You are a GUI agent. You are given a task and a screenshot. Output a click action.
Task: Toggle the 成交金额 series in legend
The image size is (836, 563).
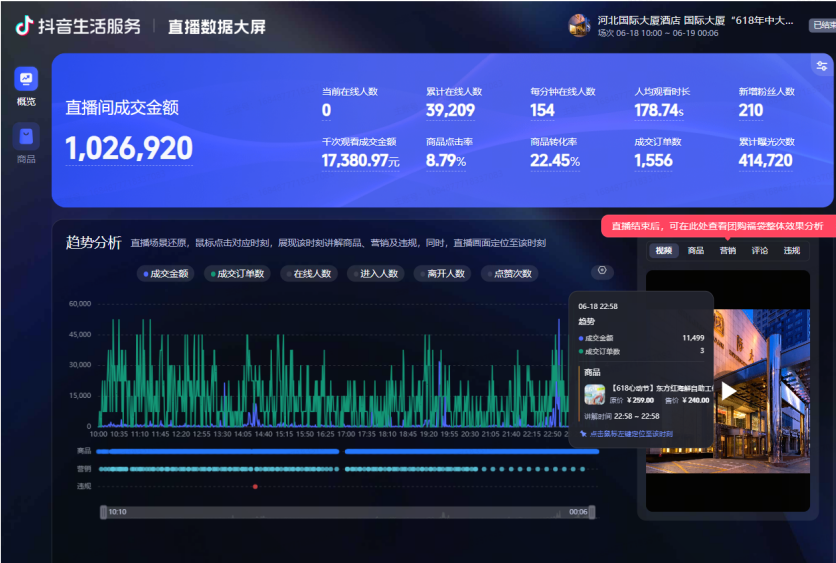coord(166,273)
